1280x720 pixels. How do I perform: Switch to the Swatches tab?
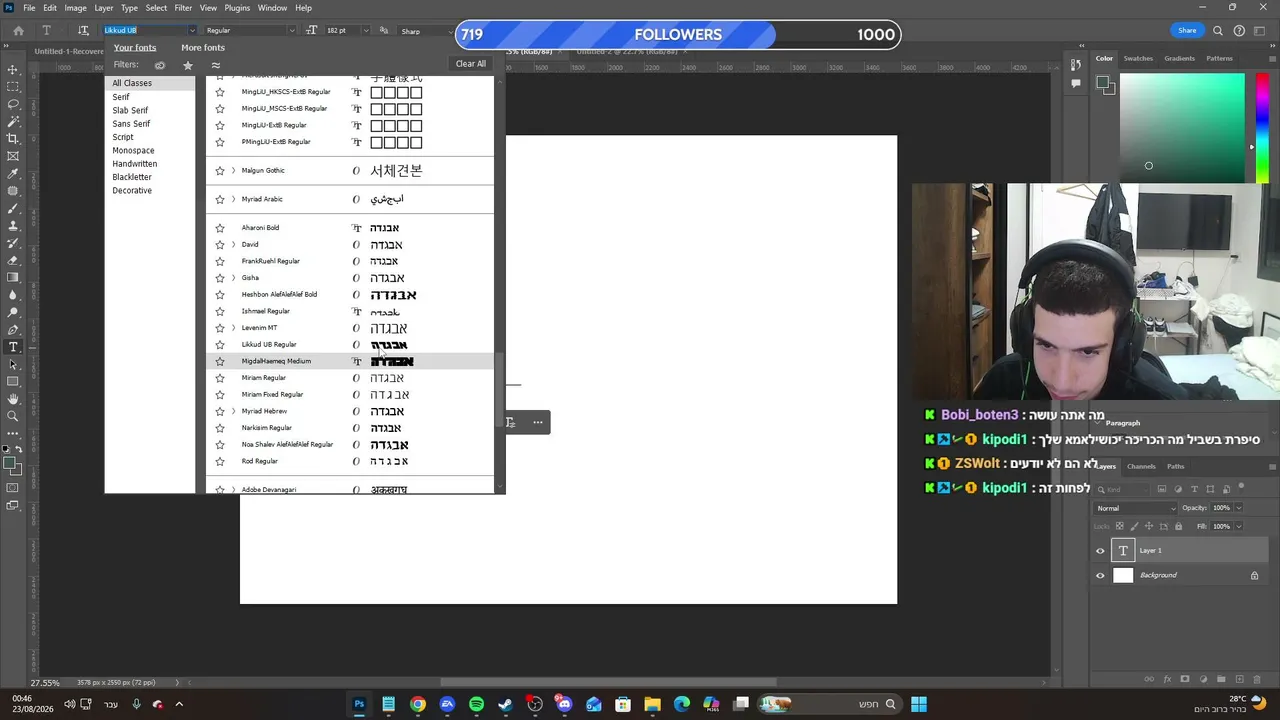[1138, 58]
